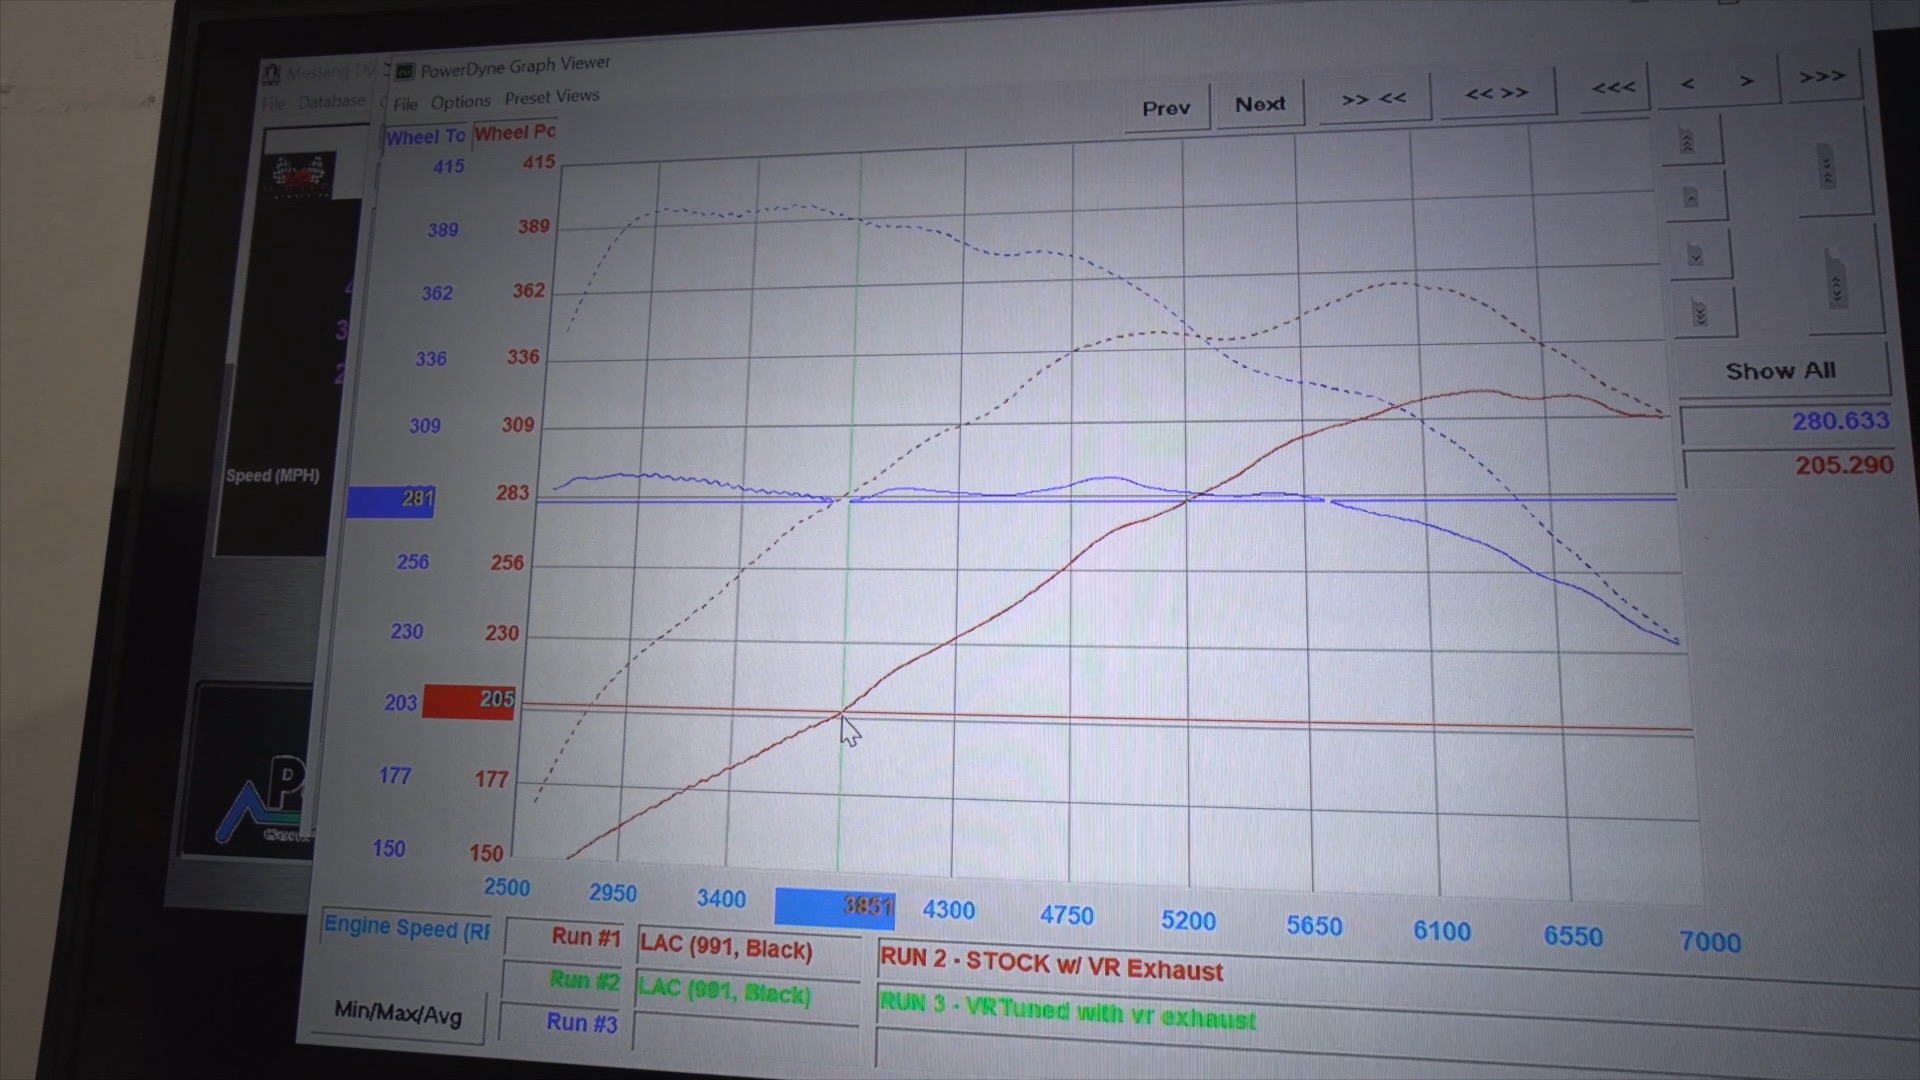Click the triple down arrows pan button
Image resolution: width=1920 pixels, height=1080 pixels.
click(1700, 314)
